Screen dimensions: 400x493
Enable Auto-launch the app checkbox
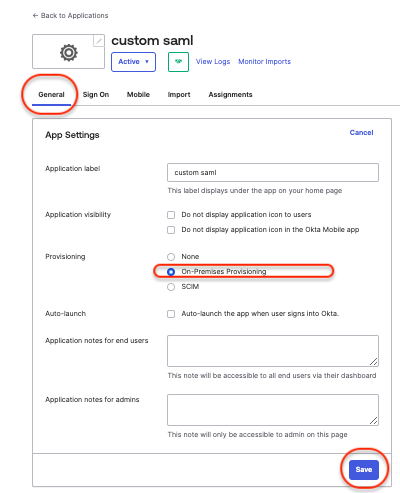pyautogui.click(x=171, y=314)
